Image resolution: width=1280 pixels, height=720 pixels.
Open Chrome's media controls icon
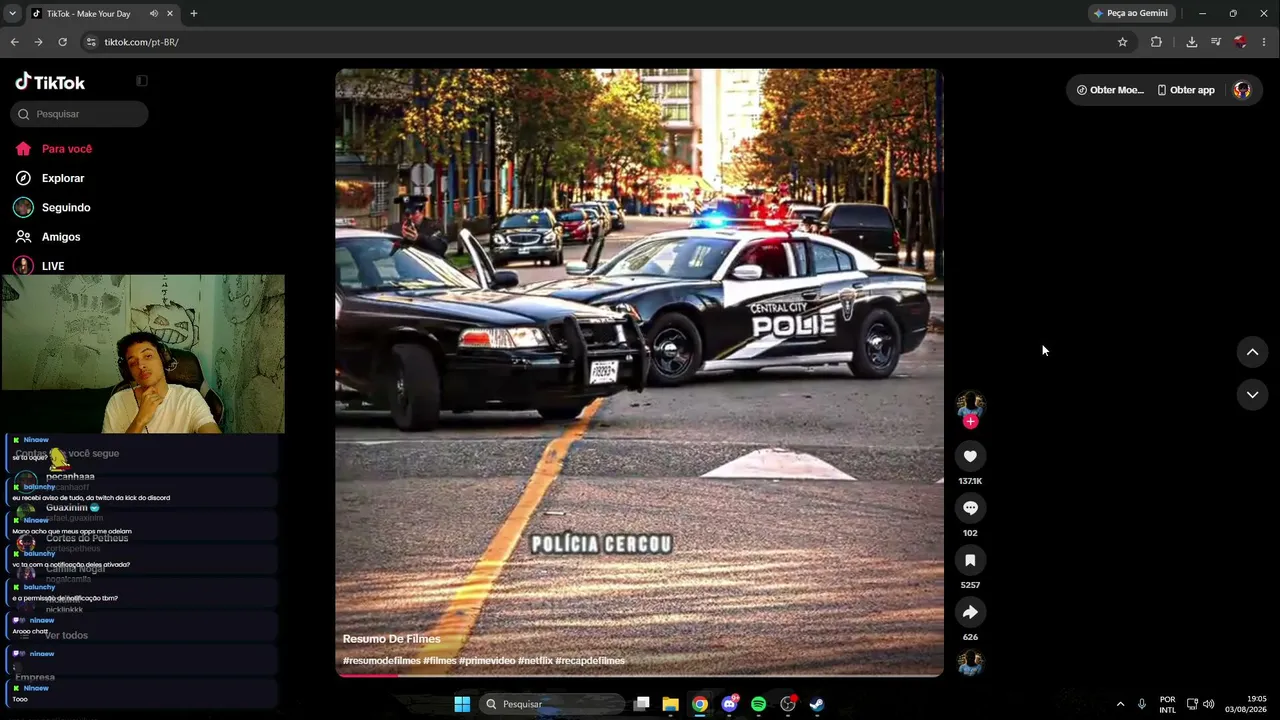click(x=1216, y=42)
